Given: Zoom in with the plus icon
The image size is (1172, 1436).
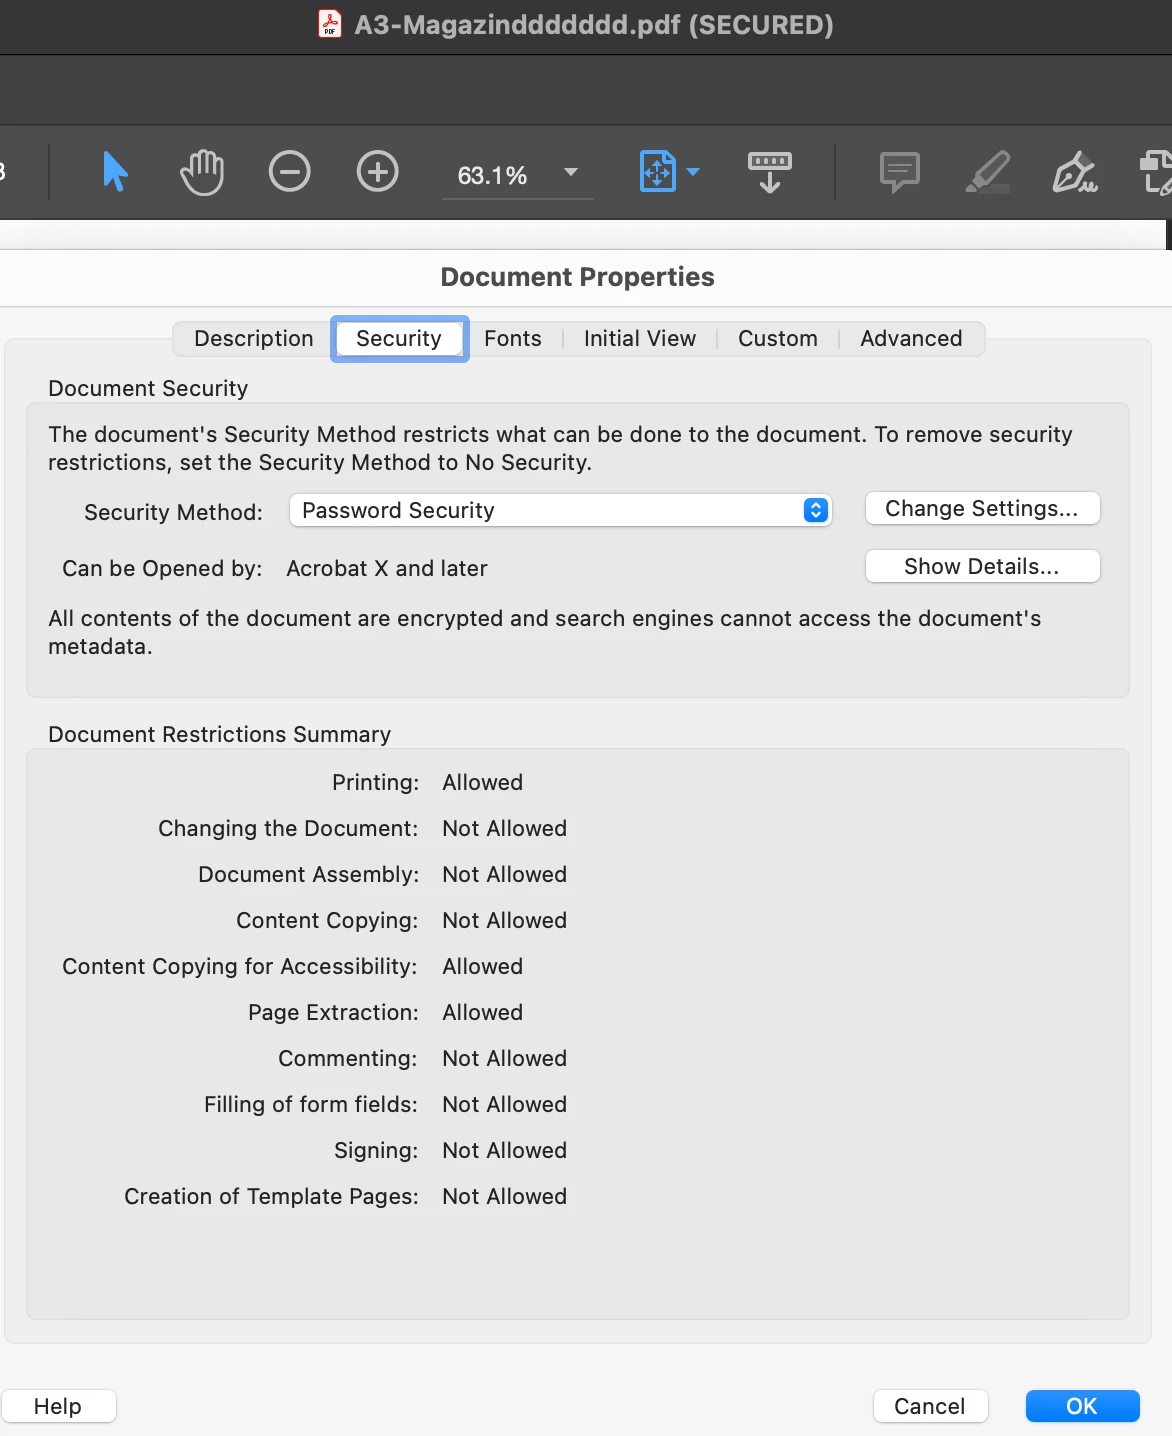Looking at the screenshot, I should point(377,172).
